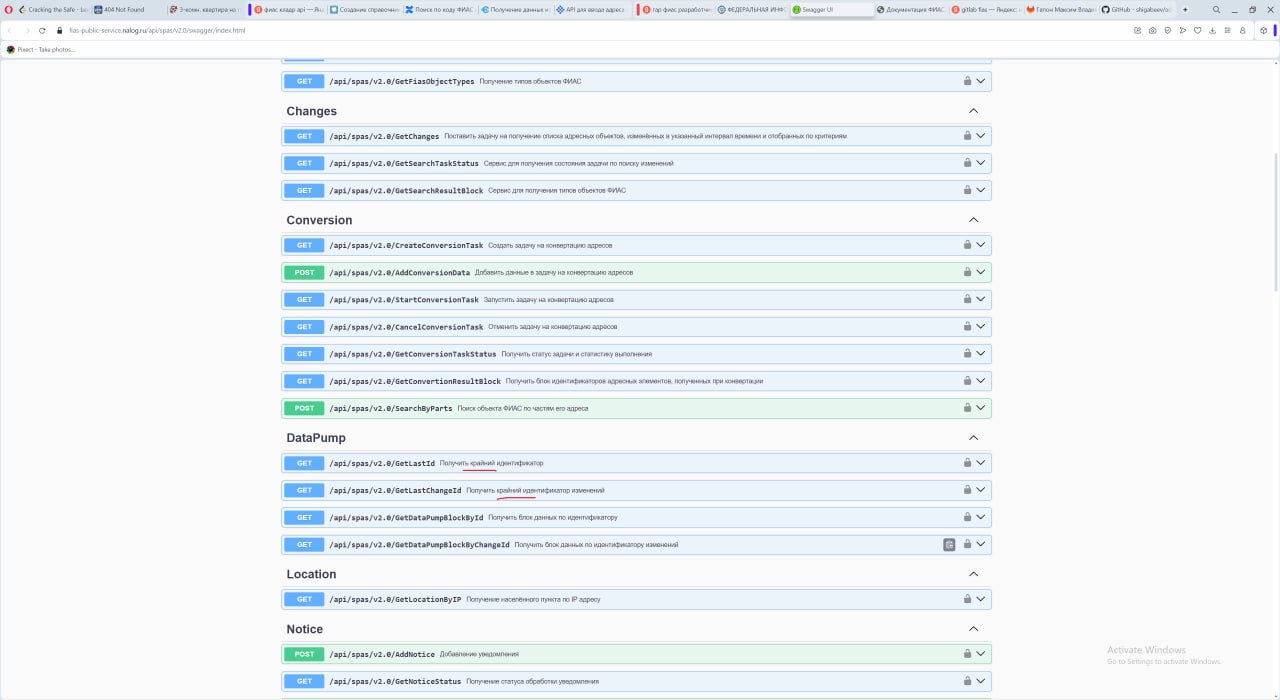The image size is (1280, 700).
Task: Open the browser snapshot camera icon
Action: tap(1152, 30)
